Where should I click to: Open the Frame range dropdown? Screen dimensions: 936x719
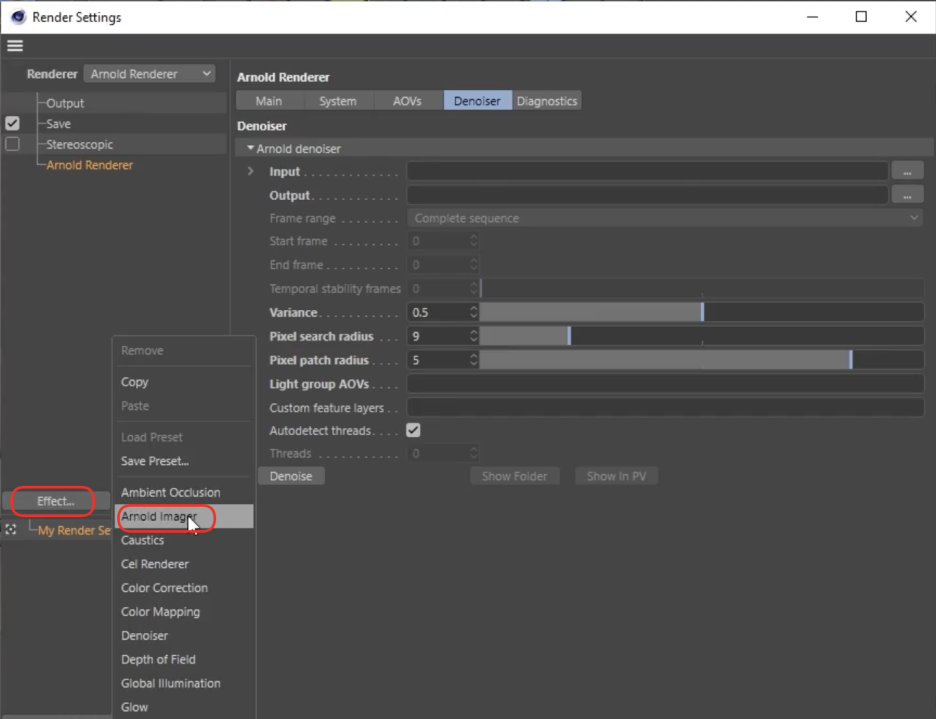click(665, 219)
